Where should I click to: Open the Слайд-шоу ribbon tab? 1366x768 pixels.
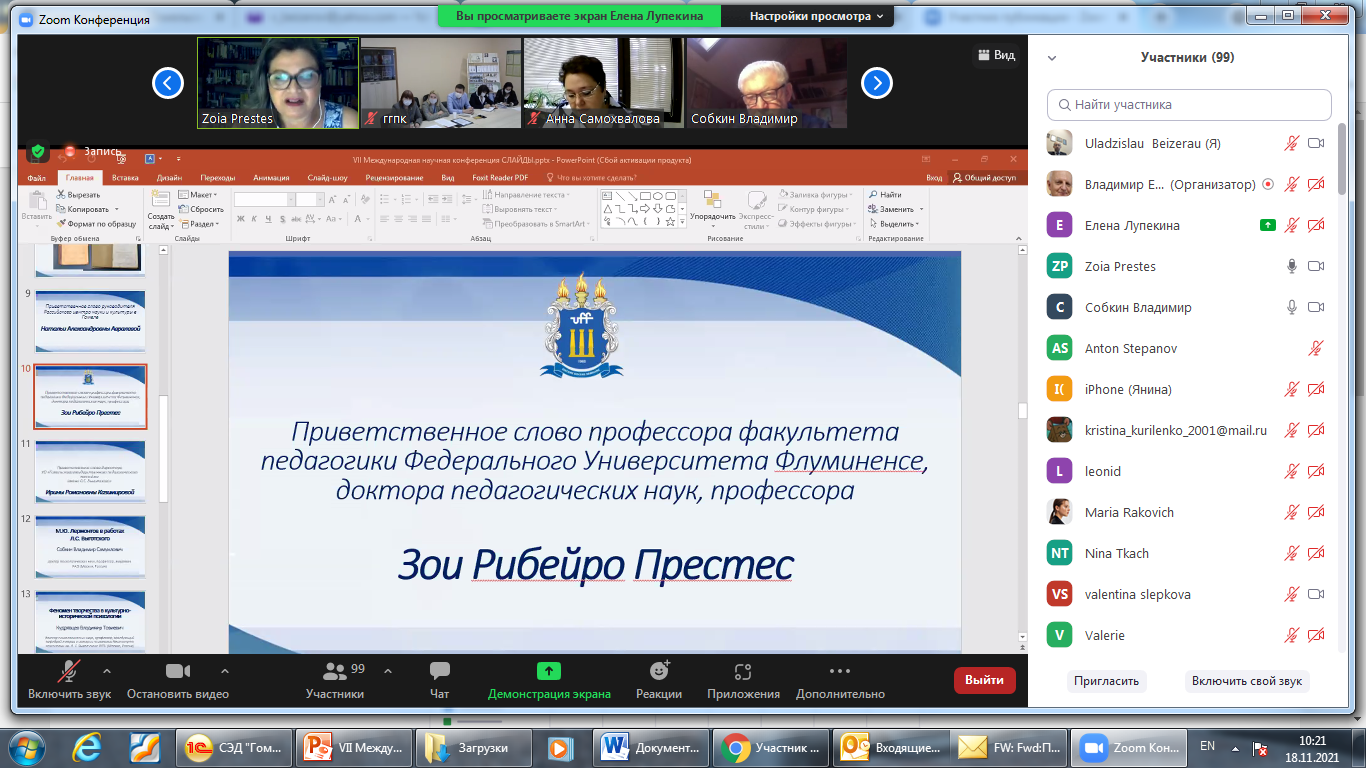click(x=327, y=177)
